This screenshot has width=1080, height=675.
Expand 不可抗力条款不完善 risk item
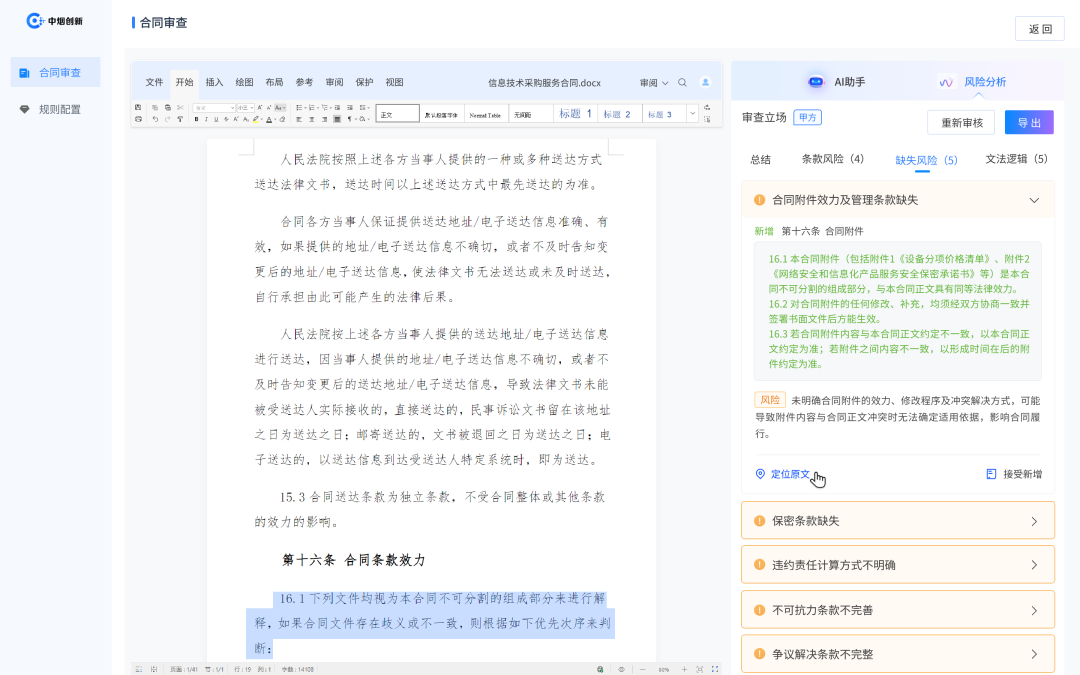coord(897,610)
